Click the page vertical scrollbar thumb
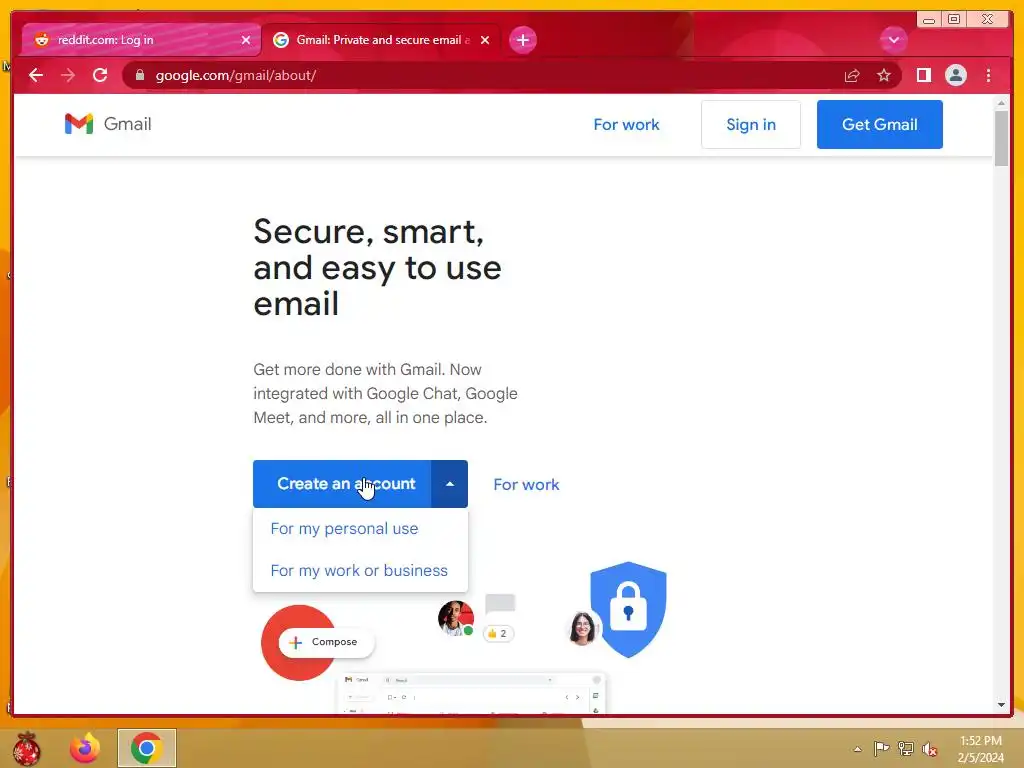Image resolution: width=1024 pixels, height=768 pixels. [x=1001, y=138]
